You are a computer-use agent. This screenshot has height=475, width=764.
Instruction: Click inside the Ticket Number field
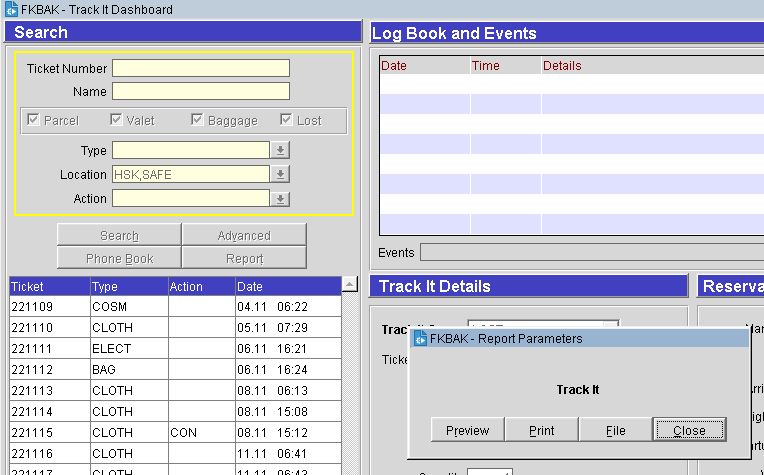click(200, 68)
